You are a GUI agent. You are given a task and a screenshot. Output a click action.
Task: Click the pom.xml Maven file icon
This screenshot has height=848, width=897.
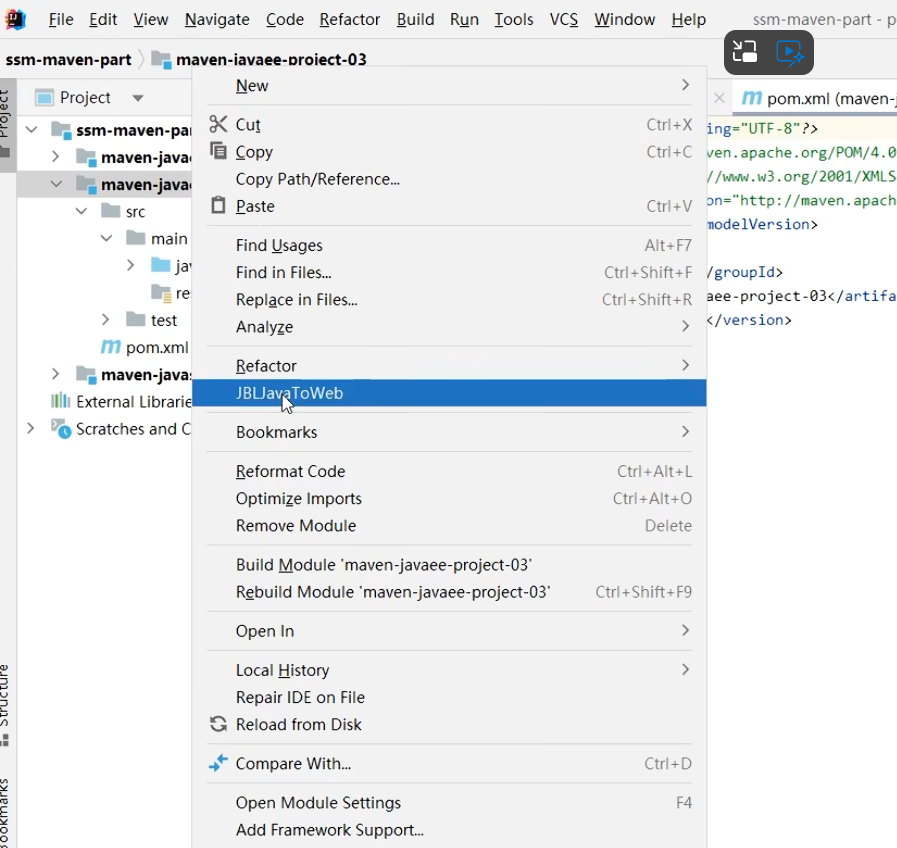click(x=110, y=347)
